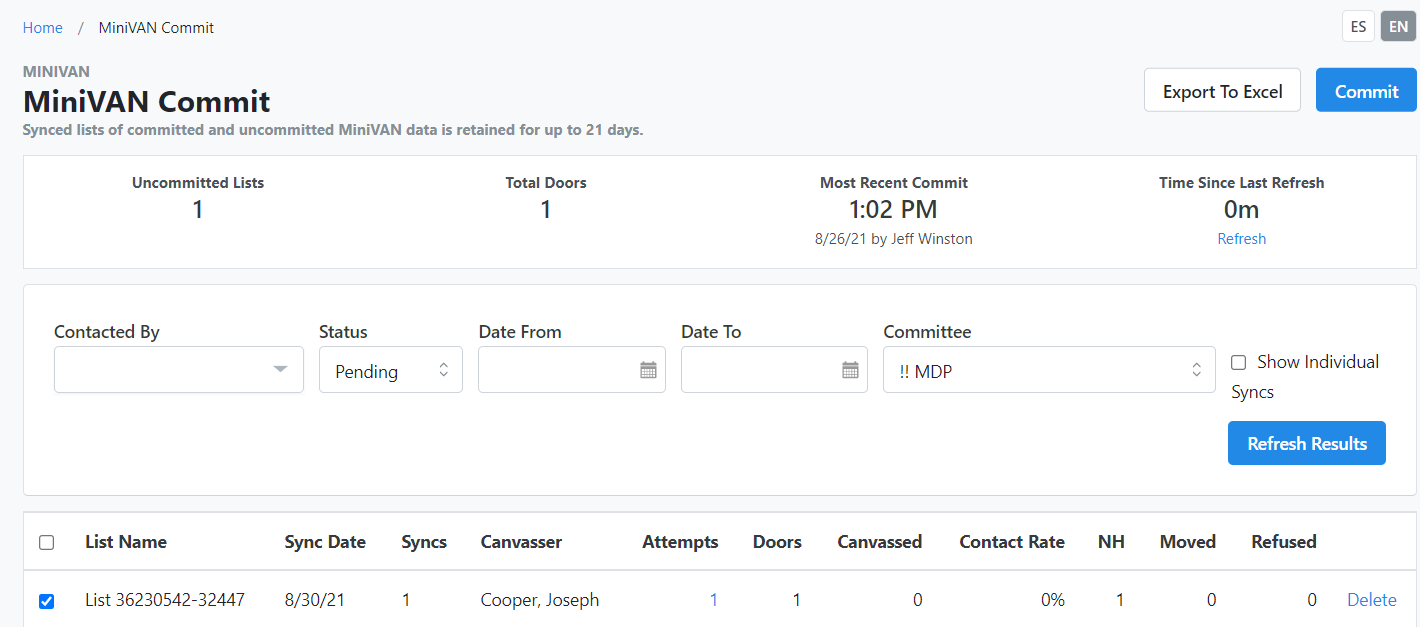Open the Date From calendar icon
1420x627 pixels.
[x=648, y=370]
